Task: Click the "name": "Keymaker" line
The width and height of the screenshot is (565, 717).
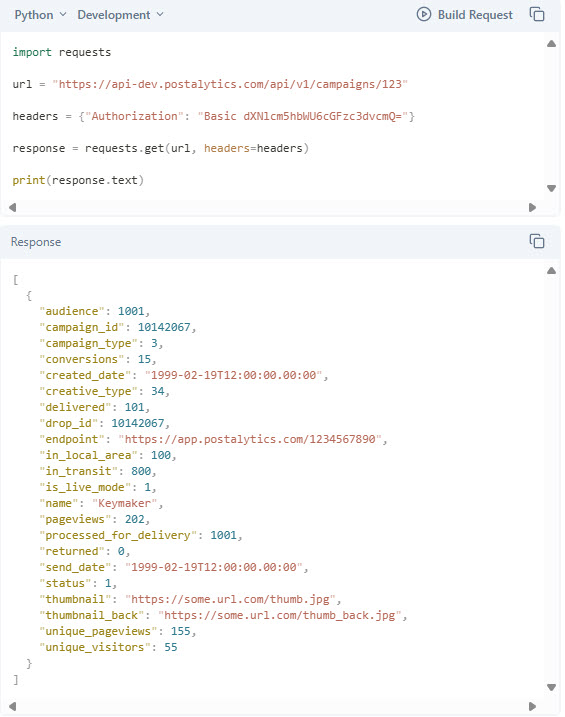Action: (x=101, y=503)
